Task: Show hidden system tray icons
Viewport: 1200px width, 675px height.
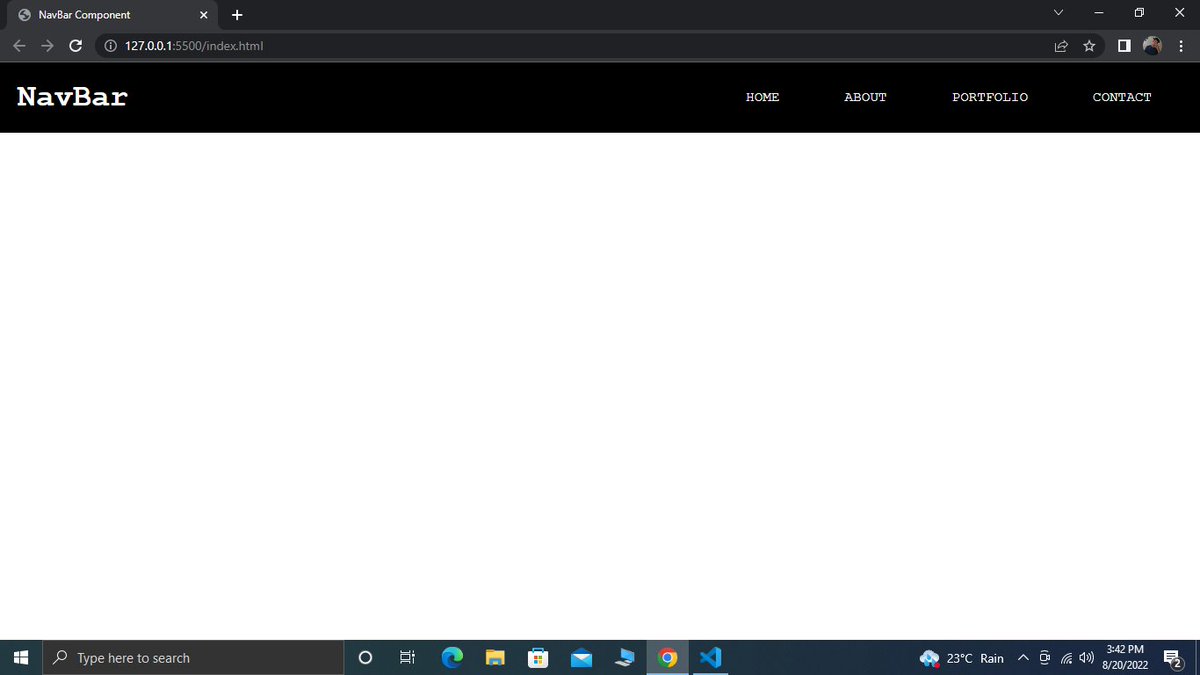Action: tap(1023, 658)
